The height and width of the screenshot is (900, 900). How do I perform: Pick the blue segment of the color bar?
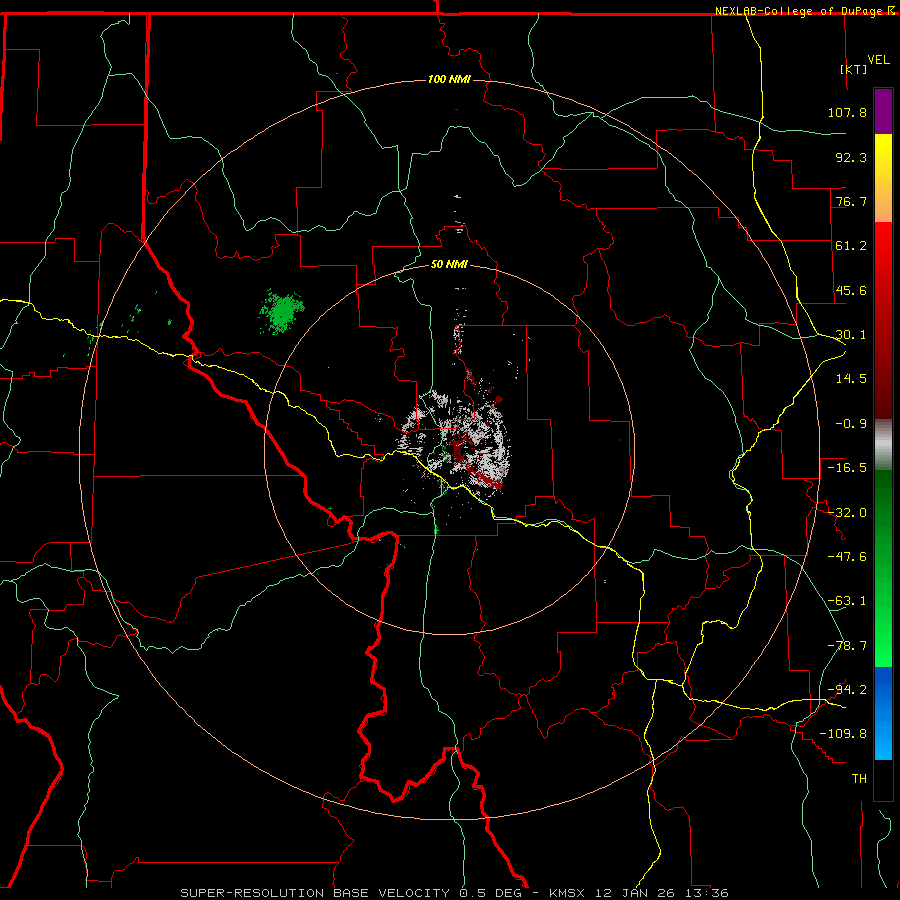883,713
